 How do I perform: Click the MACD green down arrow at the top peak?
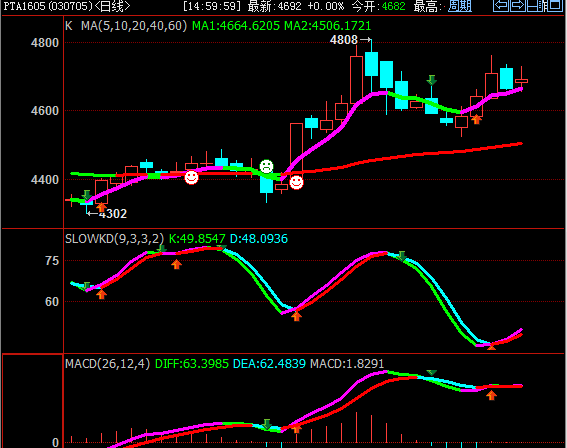point(431,373)
